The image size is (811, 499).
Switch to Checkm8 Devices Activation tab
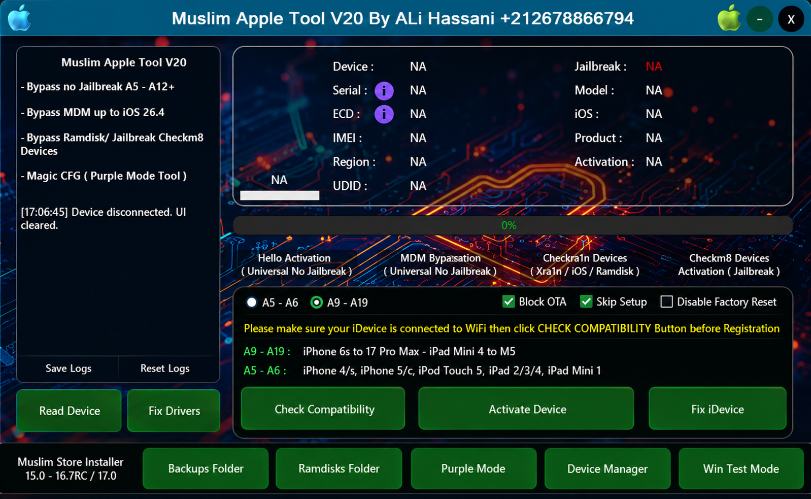coord(729,264)
